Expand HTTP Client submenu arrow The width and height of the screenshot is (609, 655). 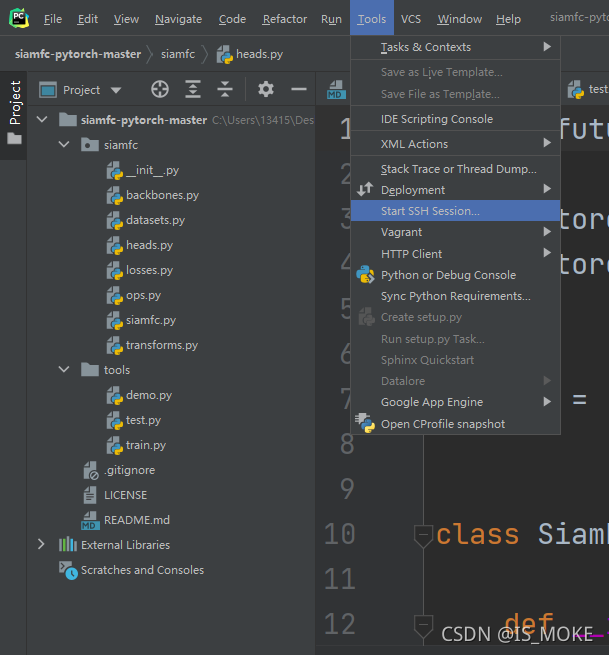tap(547, 253)
